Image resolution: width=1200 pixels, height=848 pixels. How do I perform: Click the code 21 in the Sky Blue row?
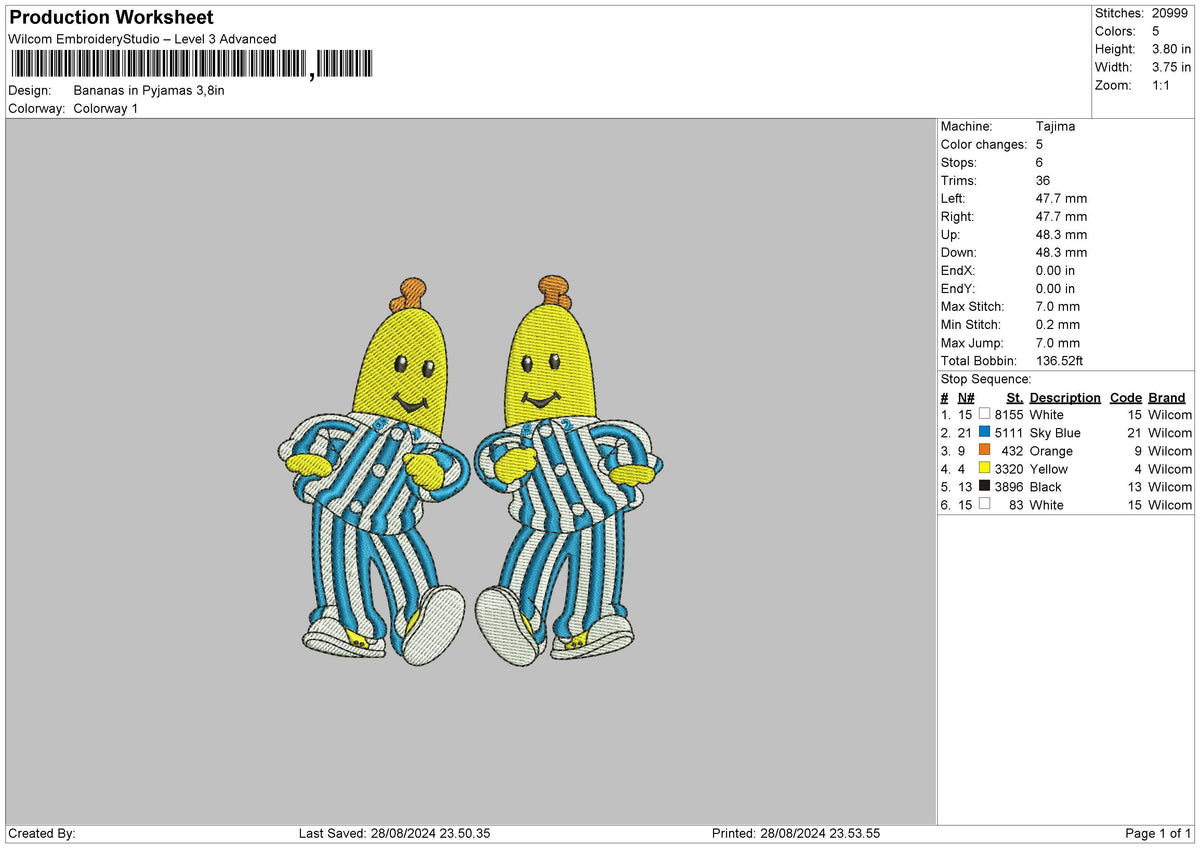click(x=1134, y=433)
